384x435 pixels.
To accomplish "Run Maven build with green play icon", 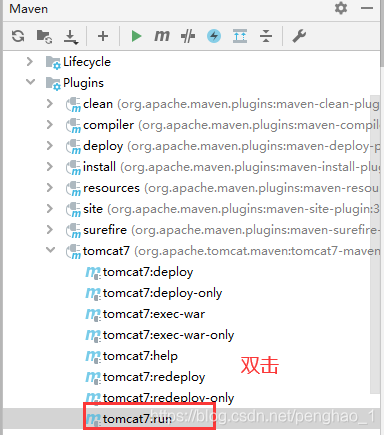I will (x=136, y=36).
